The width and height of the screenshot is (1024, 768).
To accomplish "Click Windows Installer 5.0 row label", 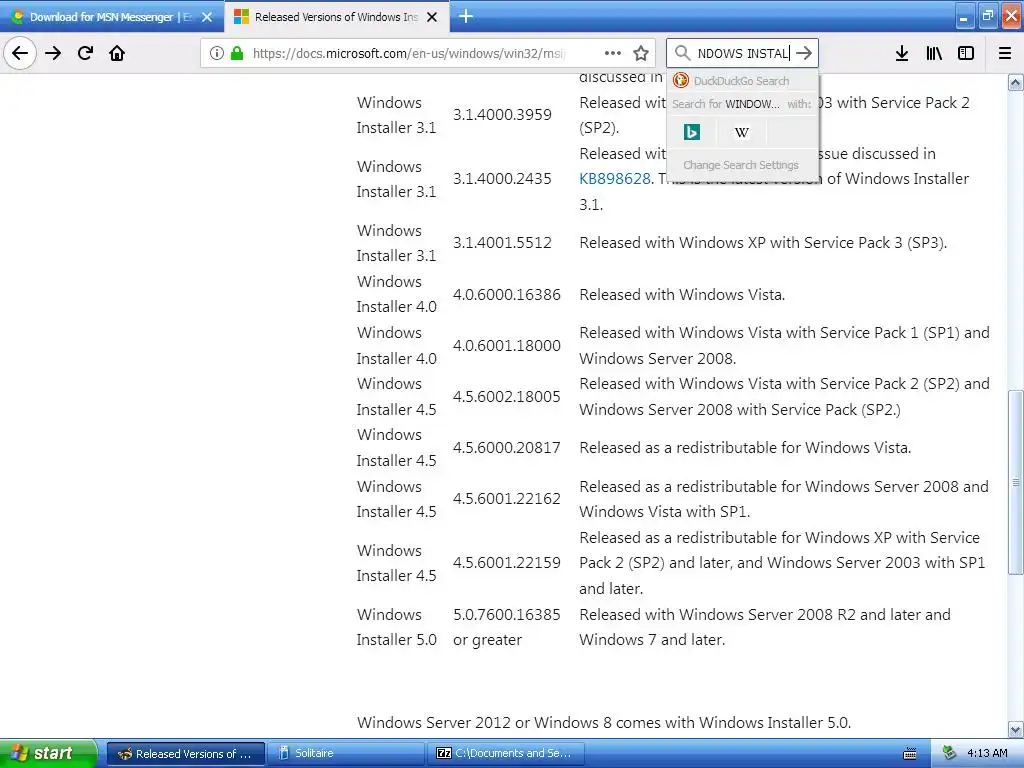I will (396, 627).
